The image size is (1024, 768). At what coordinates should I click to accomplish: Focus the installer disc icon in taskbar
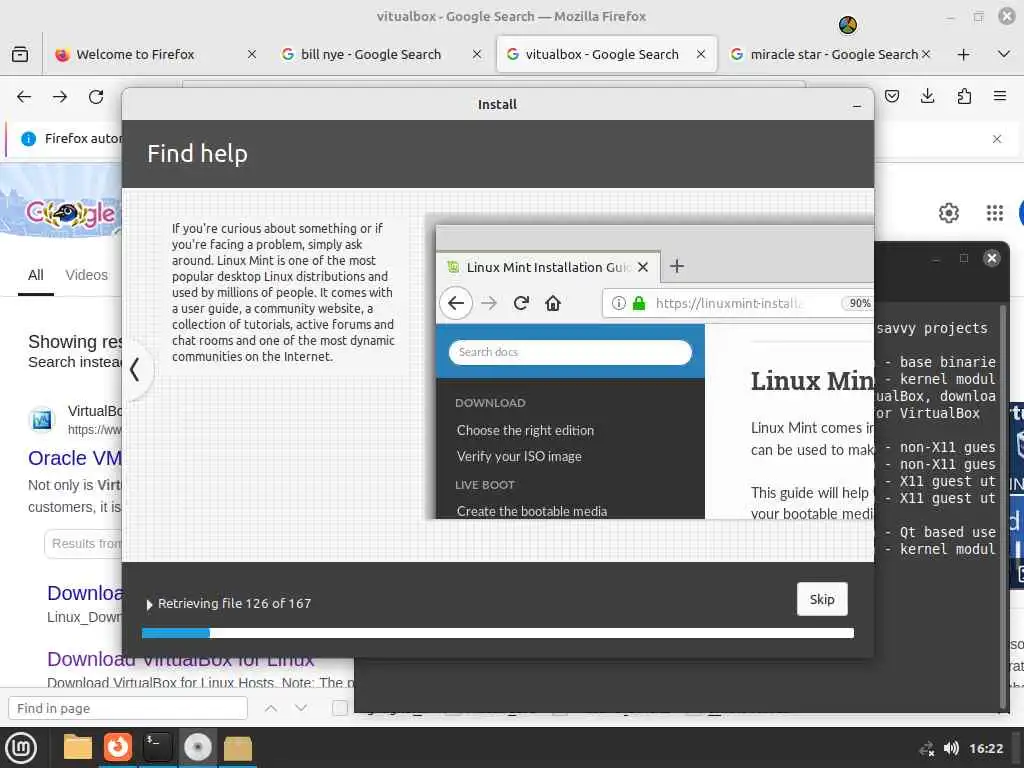tap(198, 748)
